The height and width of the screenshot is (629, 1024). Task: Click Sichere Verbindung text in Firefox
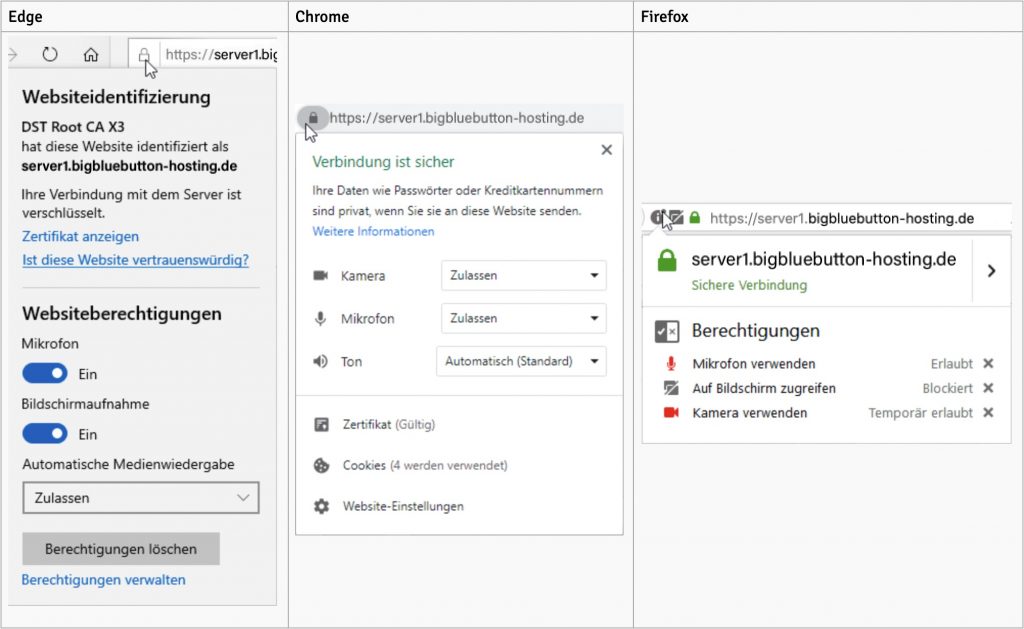click(x=749, y=285)
